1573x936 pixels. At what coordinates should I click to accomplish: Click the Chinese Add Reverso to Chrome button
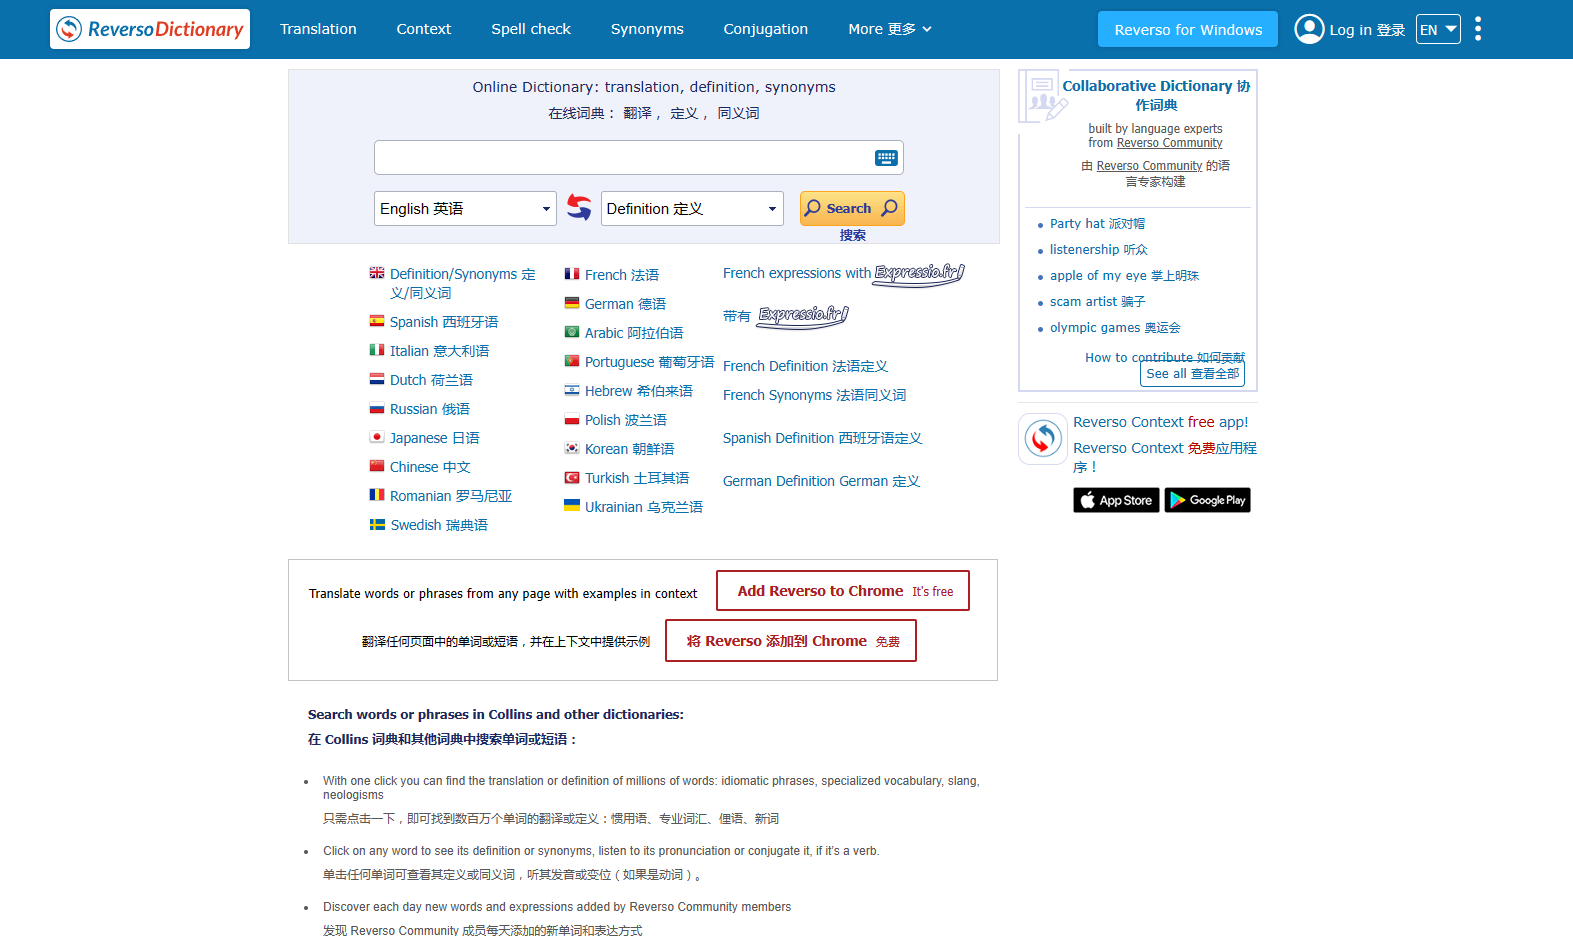[x=791, y=641]
